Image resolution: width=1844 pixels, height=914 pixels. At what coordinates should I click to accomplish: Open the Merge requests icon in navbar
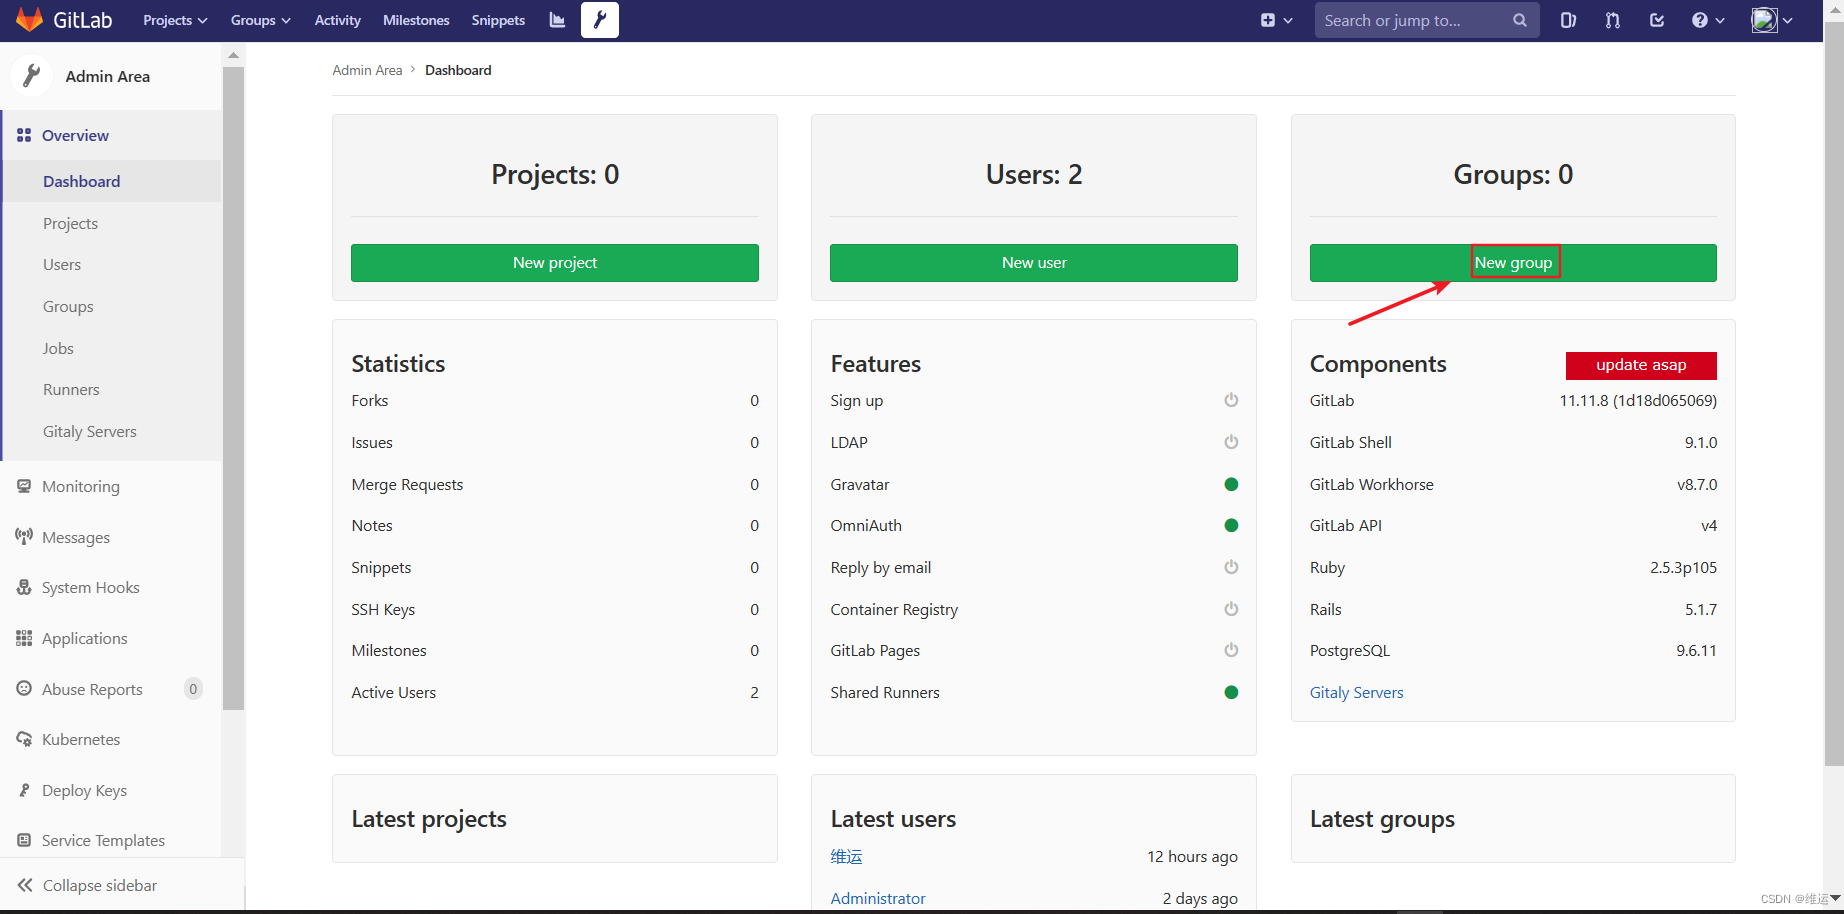point(1613,20)
